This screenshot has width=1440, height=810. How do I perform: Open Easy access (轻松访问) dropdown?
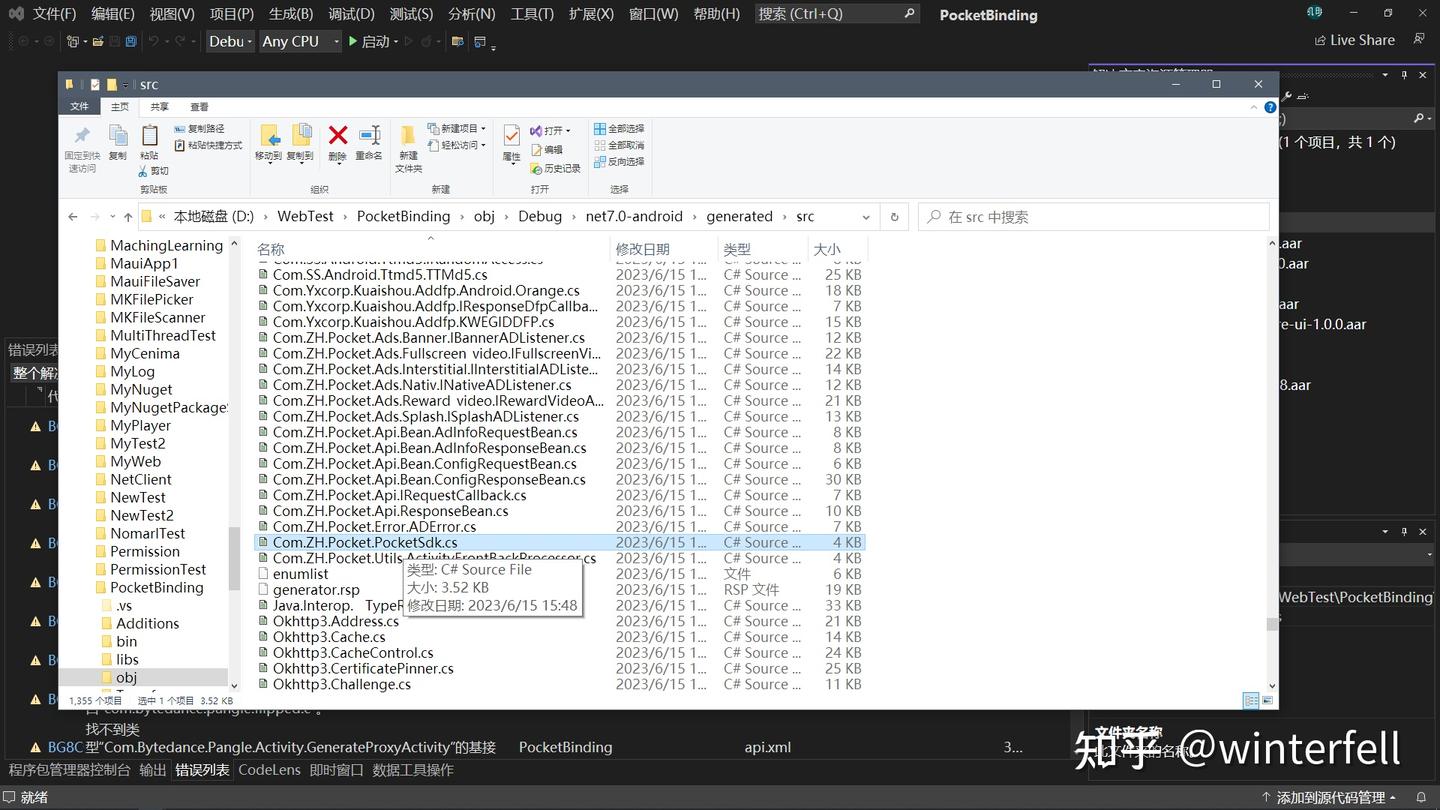pos(457,145)
